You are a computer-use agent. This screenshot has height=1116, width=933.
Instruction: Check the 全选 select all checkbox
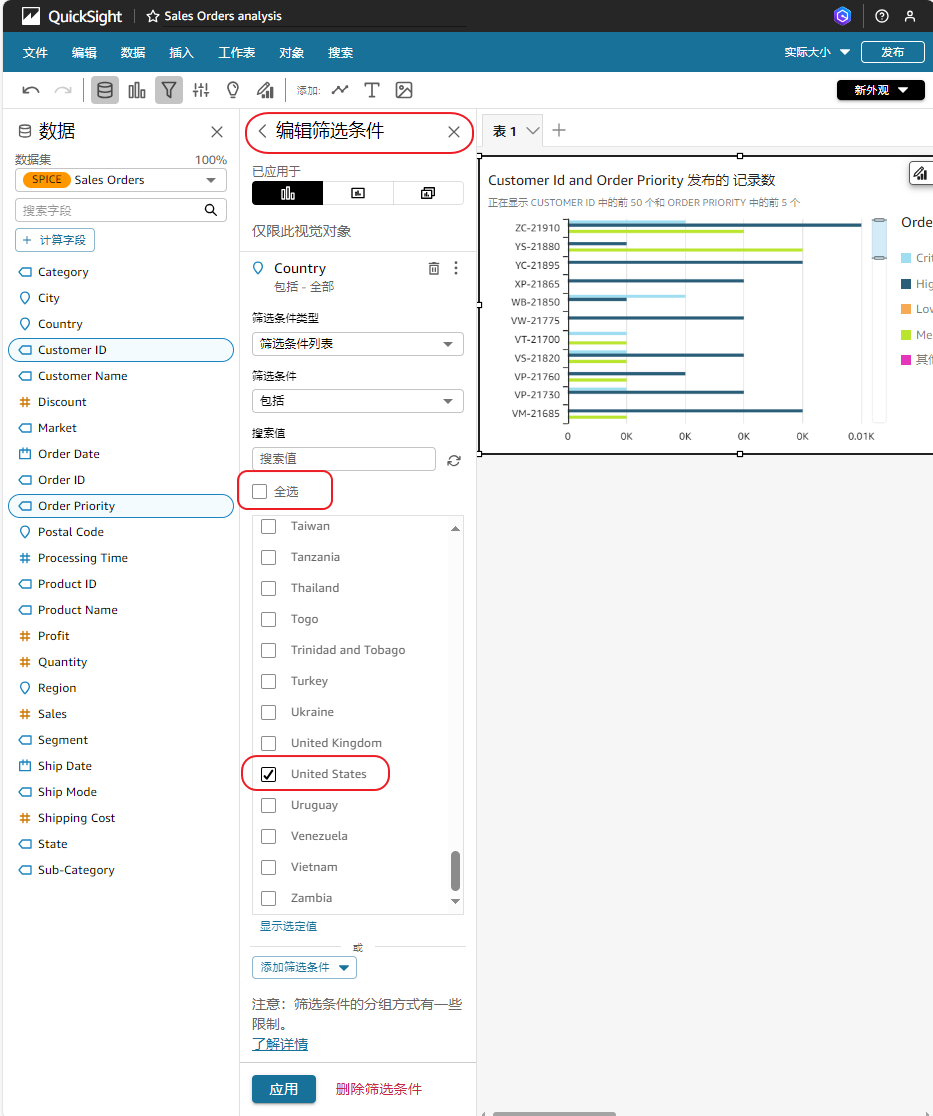[x=260, y=491]
